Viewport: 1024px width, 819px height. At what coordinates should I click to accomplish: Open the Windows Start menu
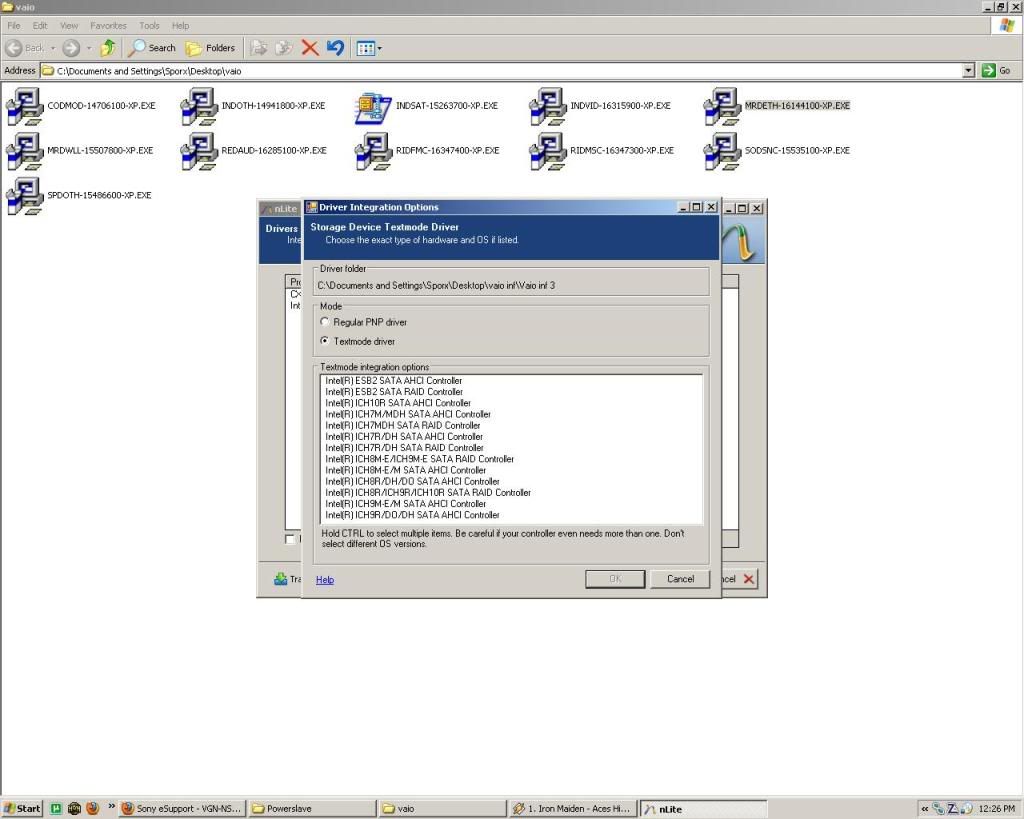[x=22, y=809]
